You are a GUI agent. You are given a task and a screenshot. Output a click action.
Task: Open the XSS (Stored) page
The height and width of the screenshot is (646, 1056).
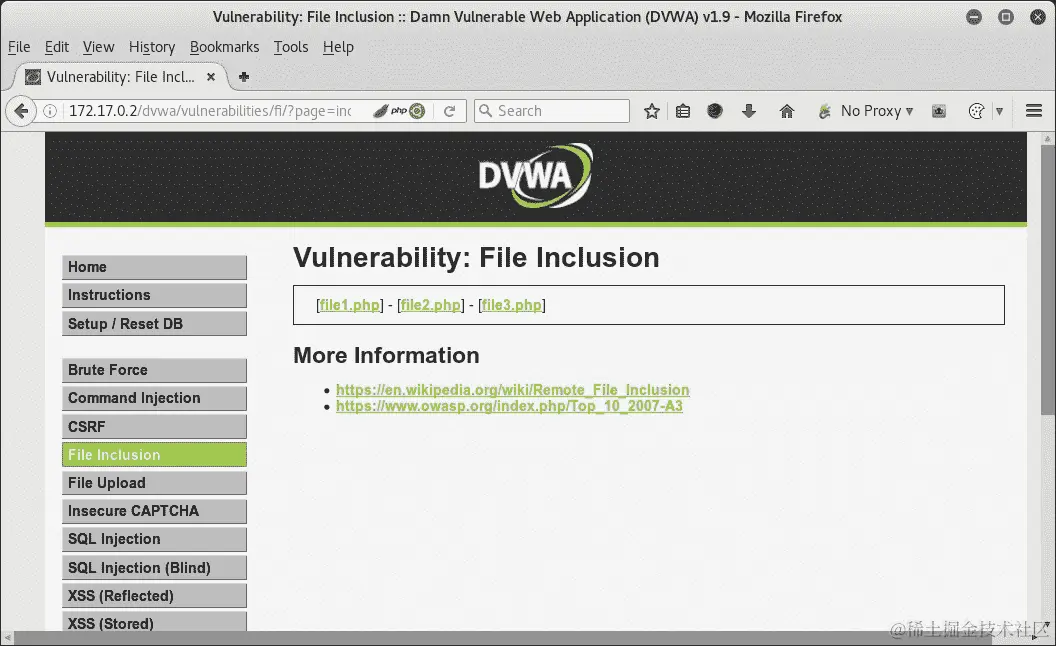[x=154, y=622]
